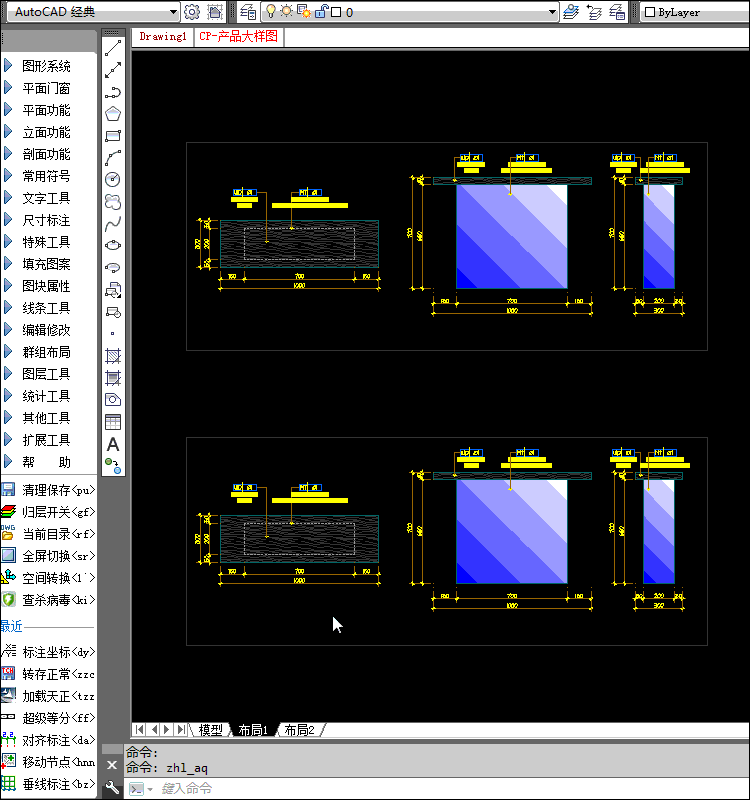Select the Table tool
The height and width of the screenshot is (800, 750).
[113, 421]
